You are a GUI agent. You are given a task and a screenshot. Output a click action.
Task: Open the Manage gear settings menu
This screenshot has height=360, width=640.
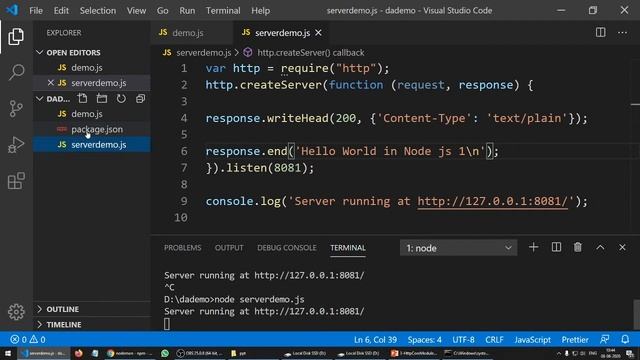click(x=16, y=312)
